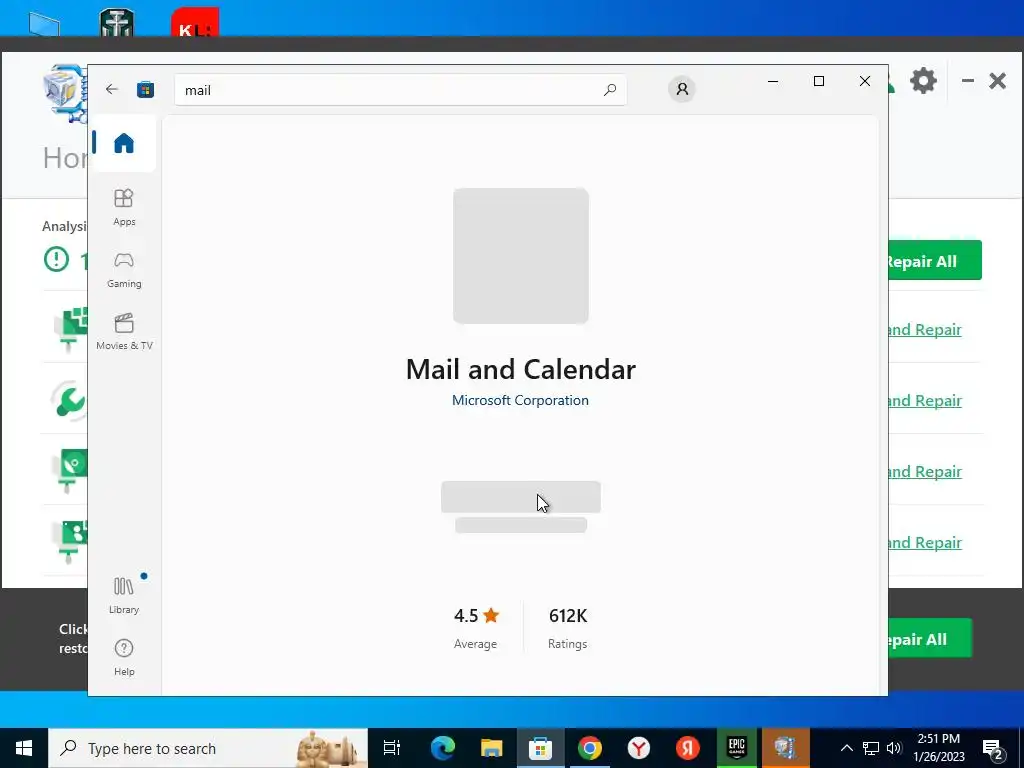Launch Microsoft Edge from the taskbar

click(x=442, y=748)
